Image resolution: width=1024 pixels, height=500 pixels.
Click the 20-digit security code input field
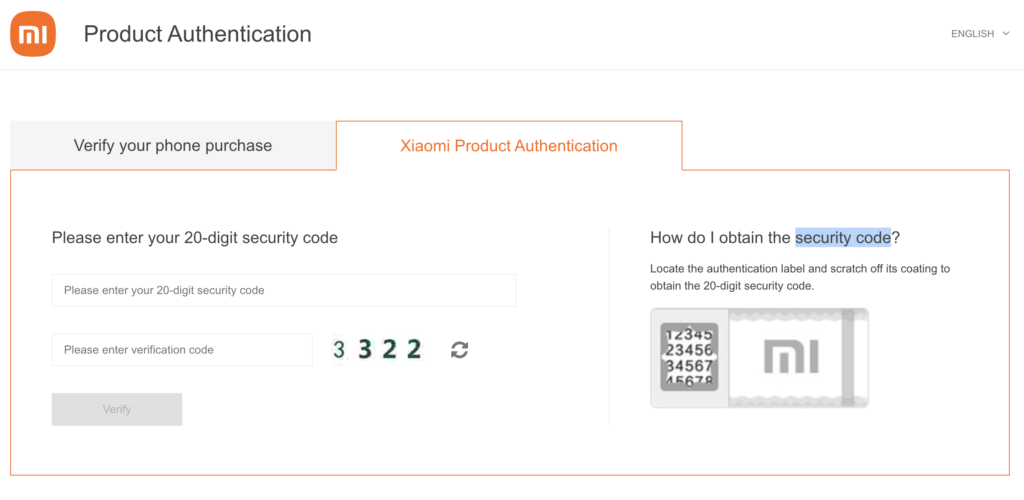[284, 290]
